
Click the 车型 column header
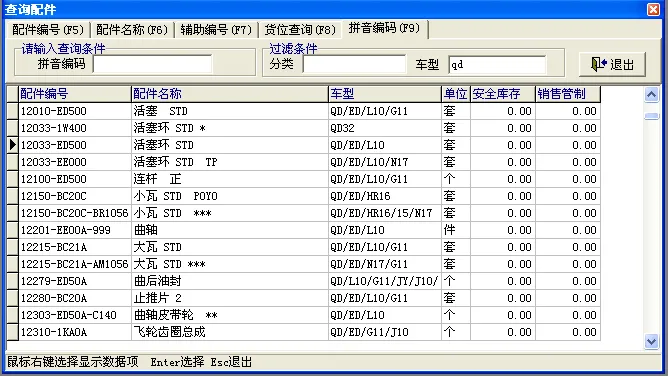pyautogui.click(x=385, y=94)
